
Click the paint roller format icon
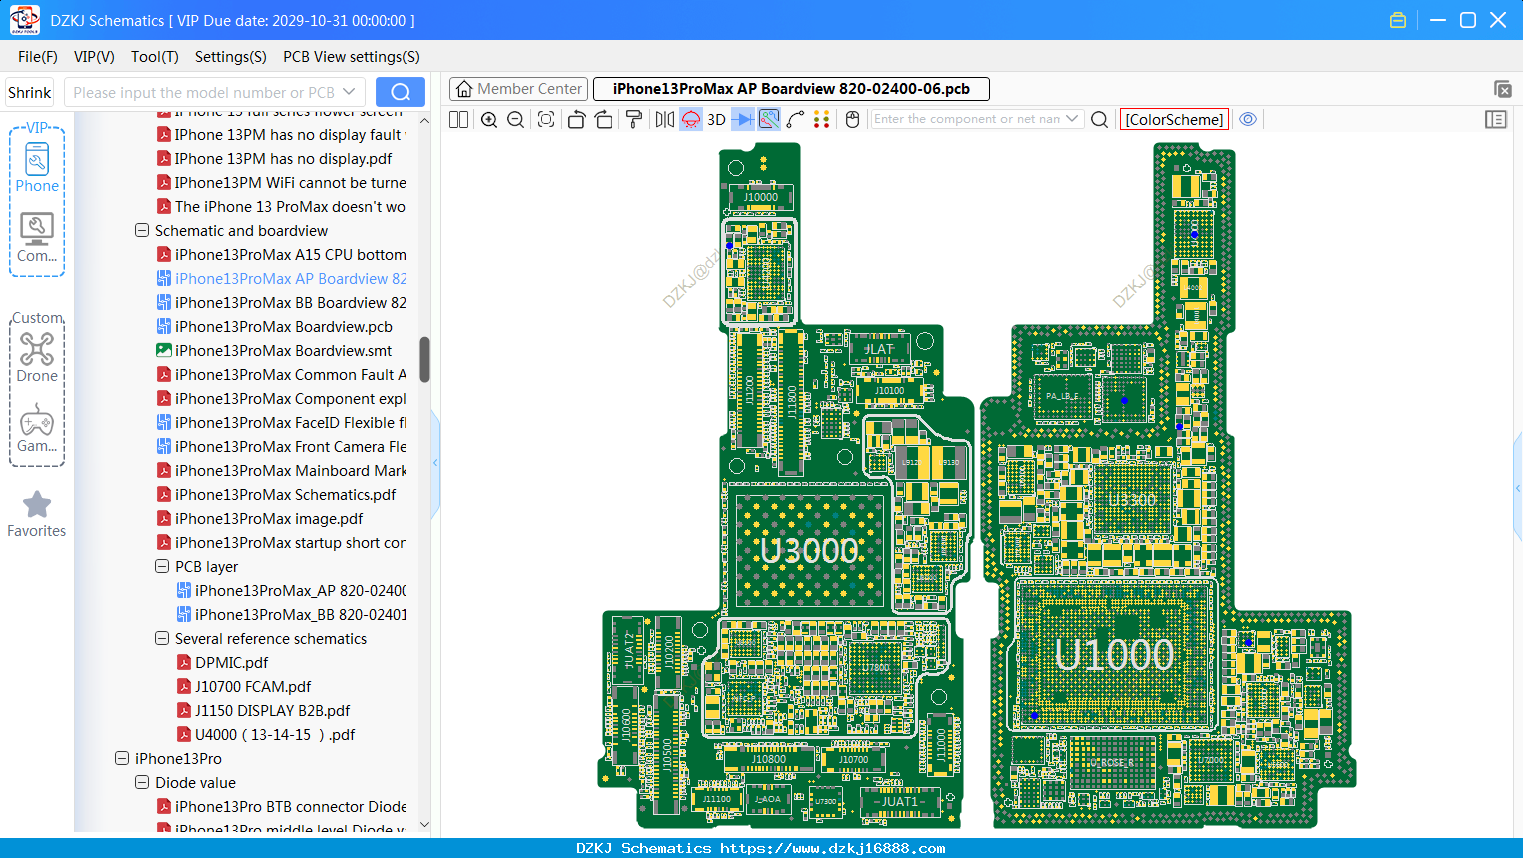pyautogui.click(x=634, y=120)
